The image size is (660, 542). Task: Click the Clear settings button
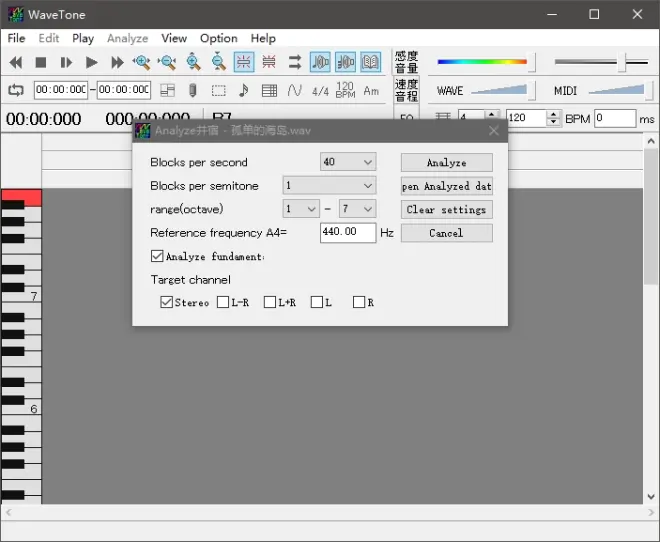(x=447, y=210)
